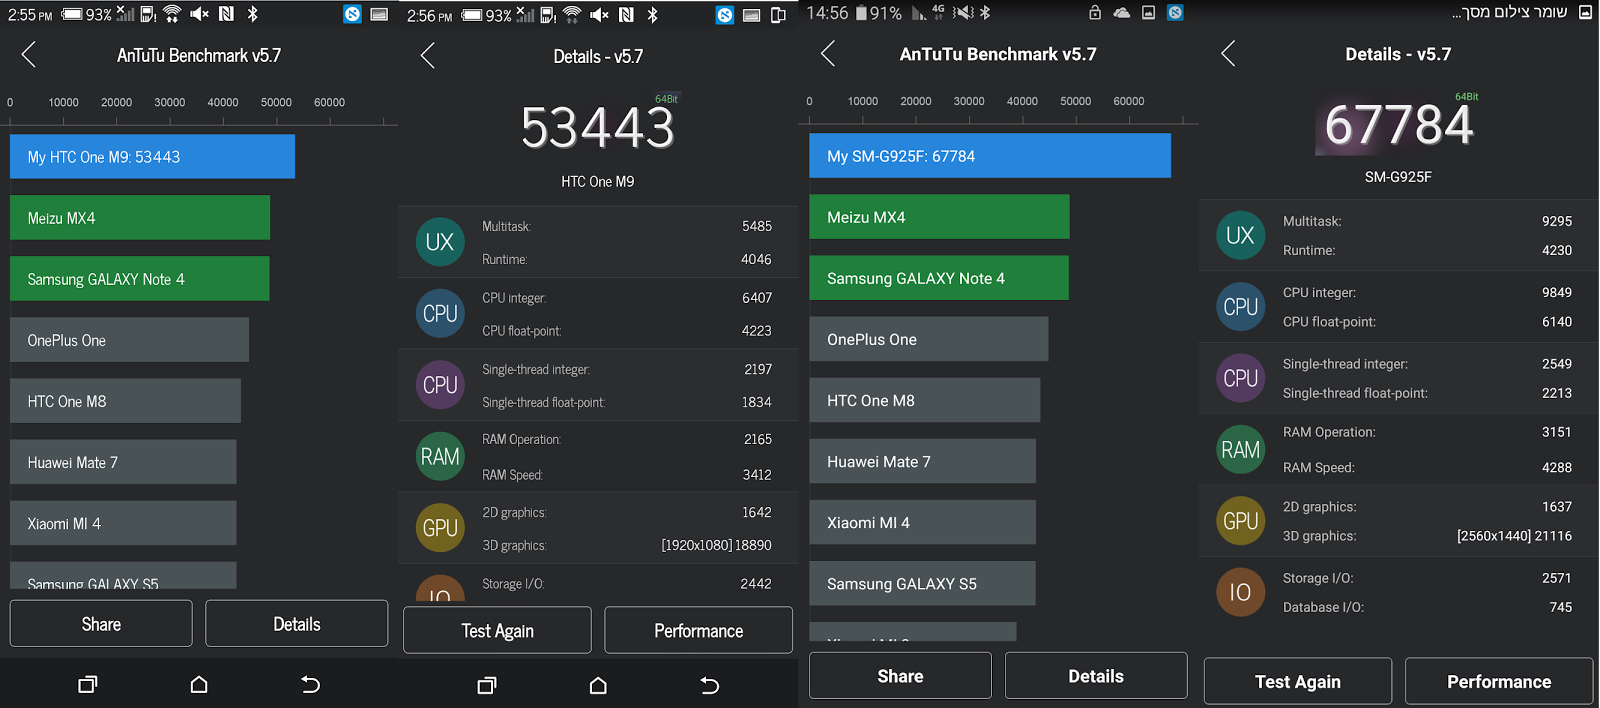The height and width of the screenshot is (708, 1600).
Task: Select 'My SM-G925F: 67784' bar
Action: point(990,156)
